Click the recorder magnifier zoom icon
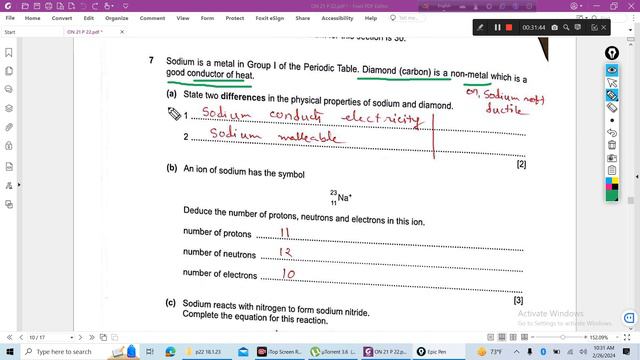The image size is (640, 360). coord(566,27)
